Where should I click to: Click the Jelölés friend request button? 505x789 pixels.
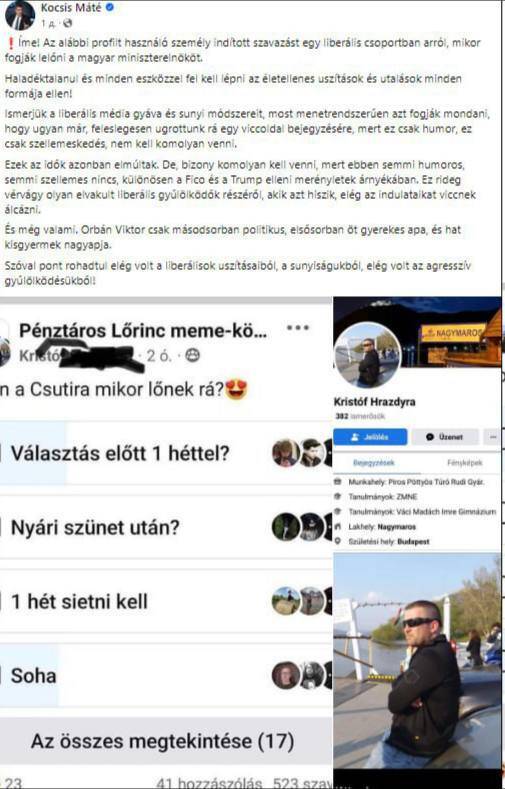point(370,437)
